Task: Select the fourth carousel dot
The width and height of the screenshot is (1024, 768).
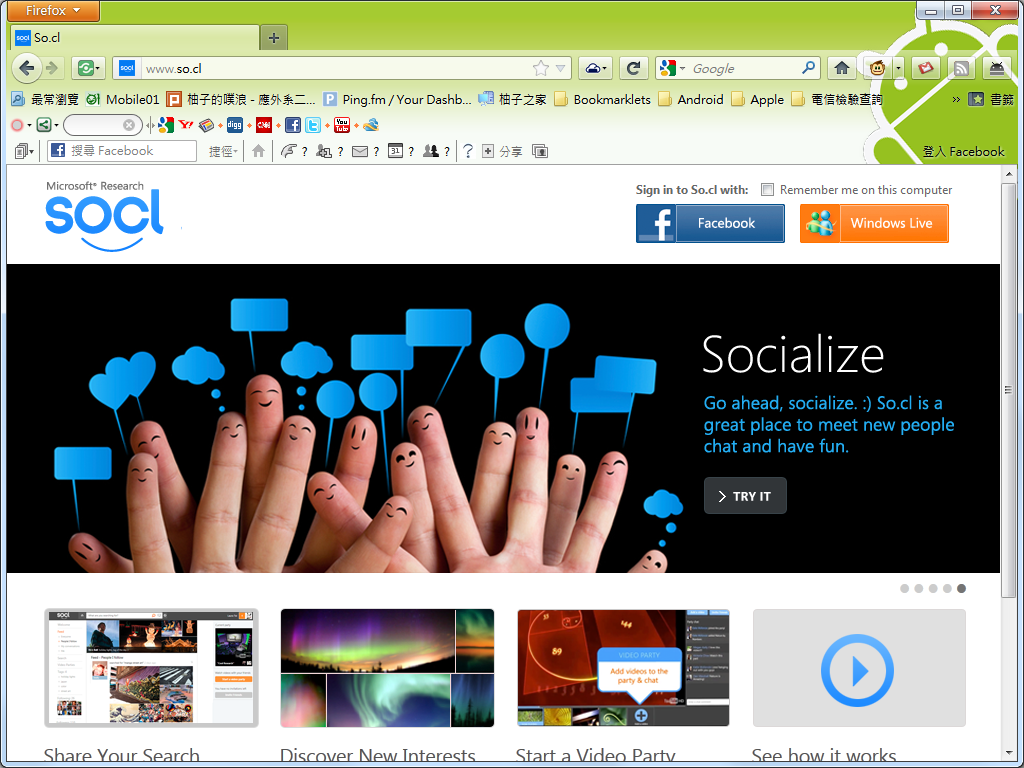Action: tap(947, 588)
